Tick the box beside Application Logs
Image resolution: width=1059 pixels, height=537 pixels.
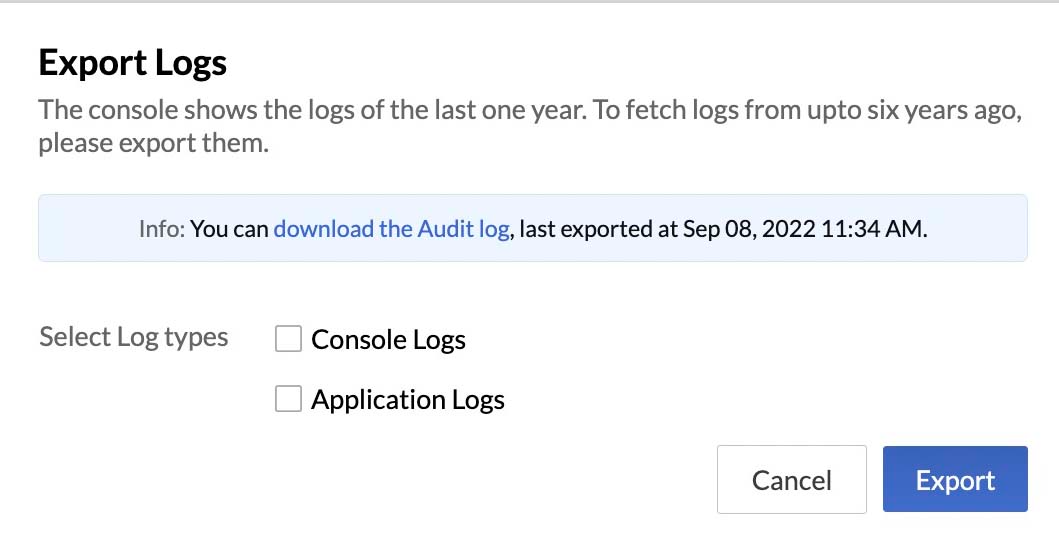(x=288, y=399)
